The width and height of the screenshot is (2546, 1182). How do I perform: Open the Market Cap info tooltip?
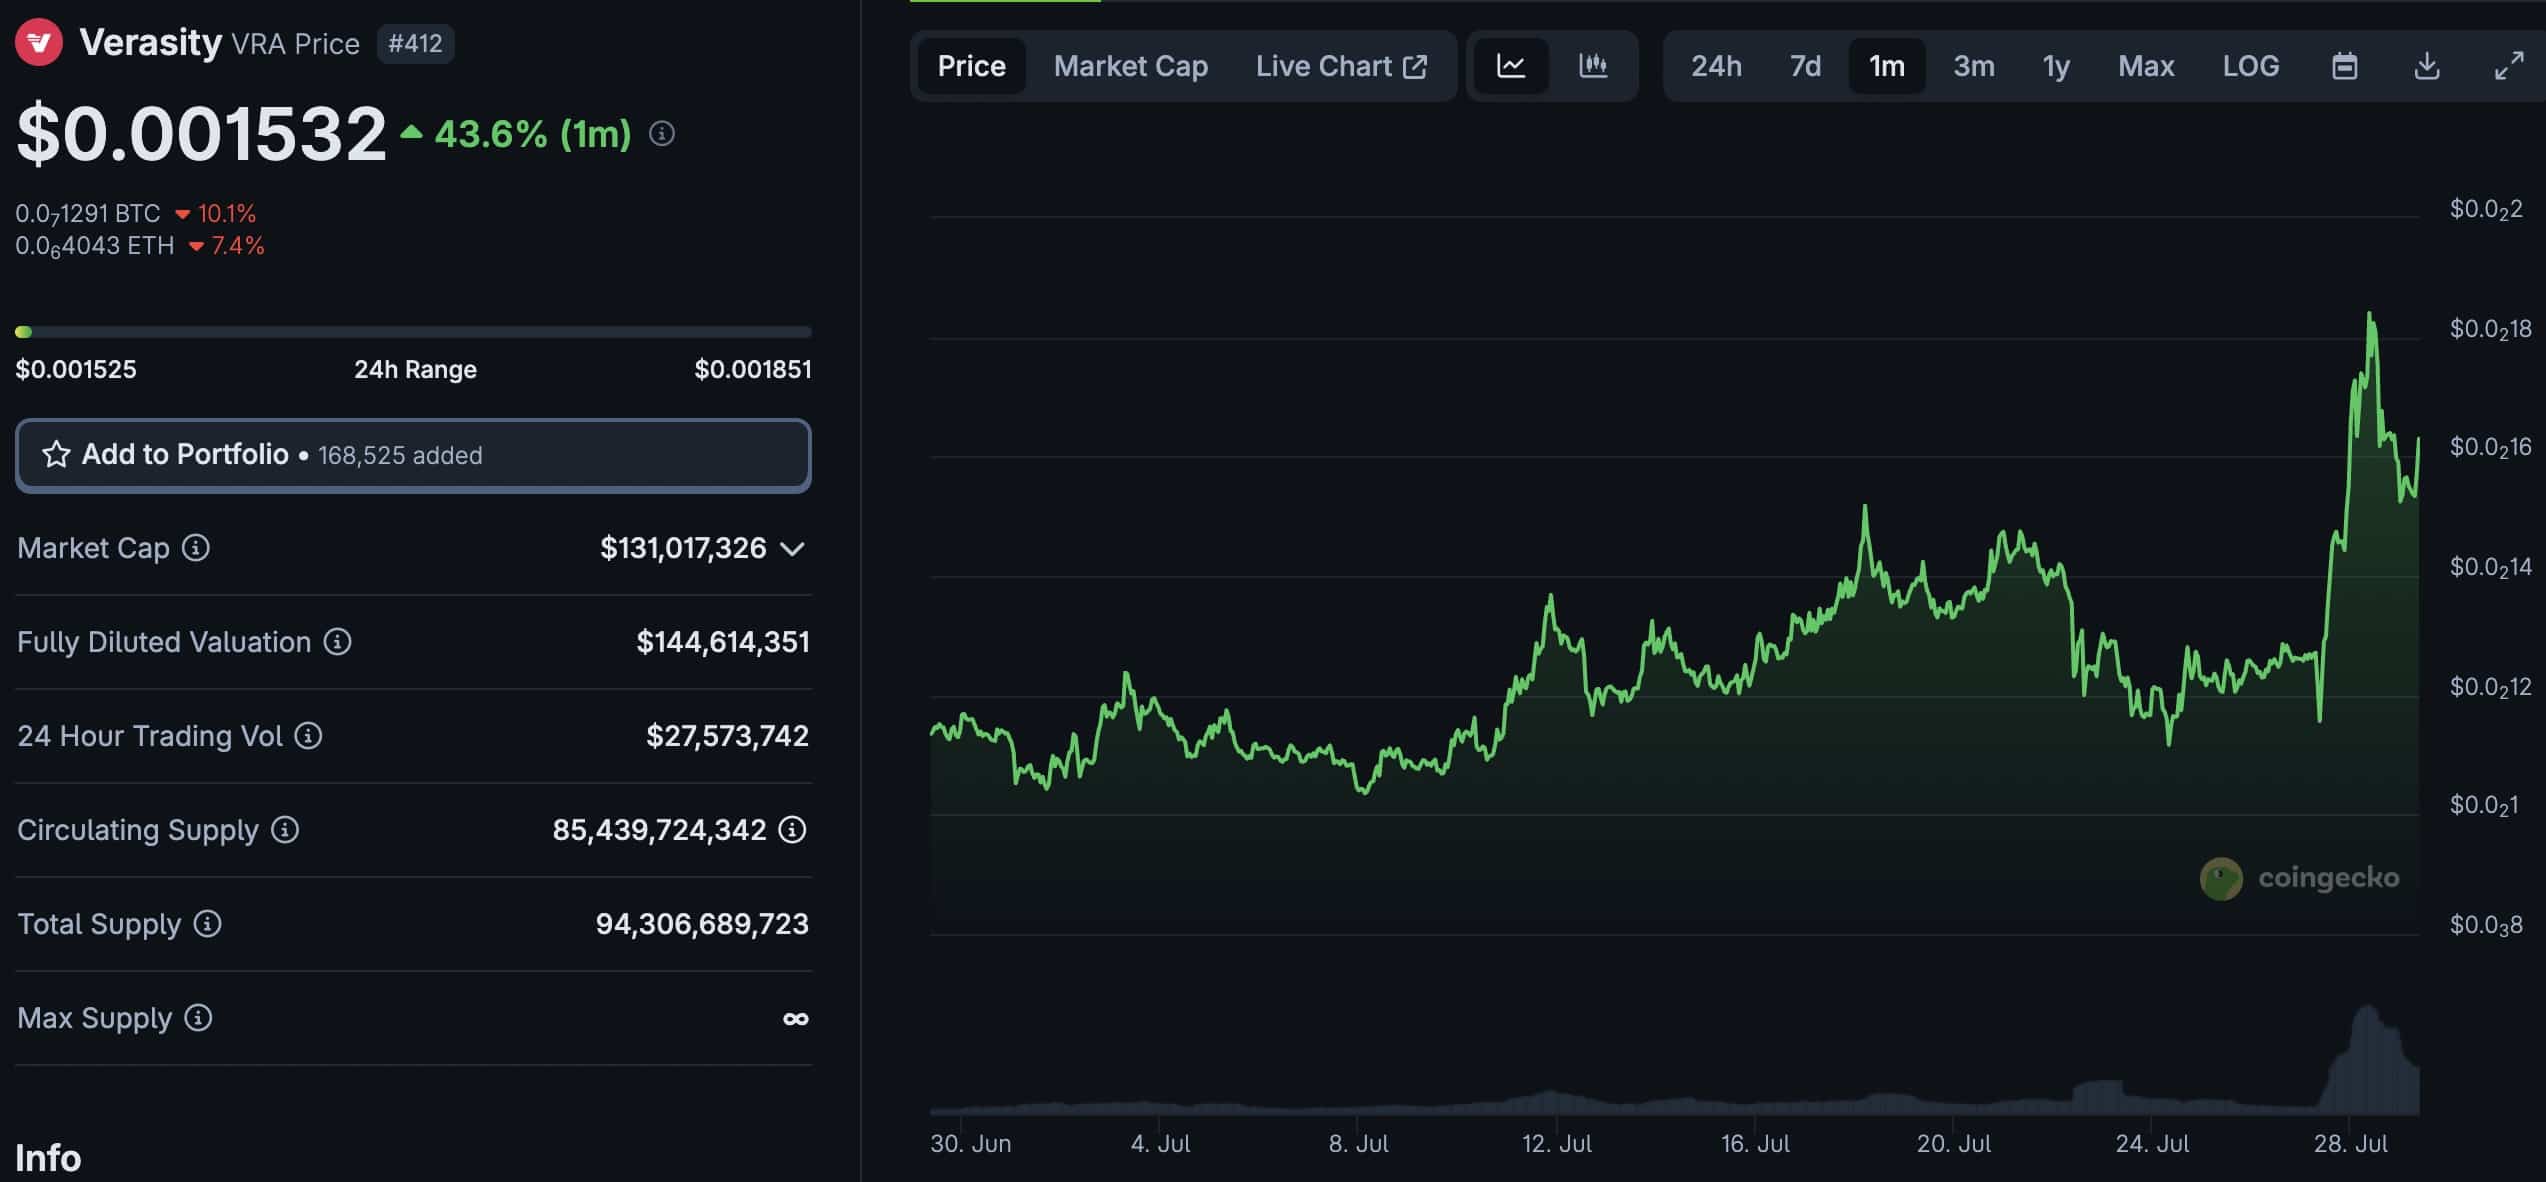196,548
